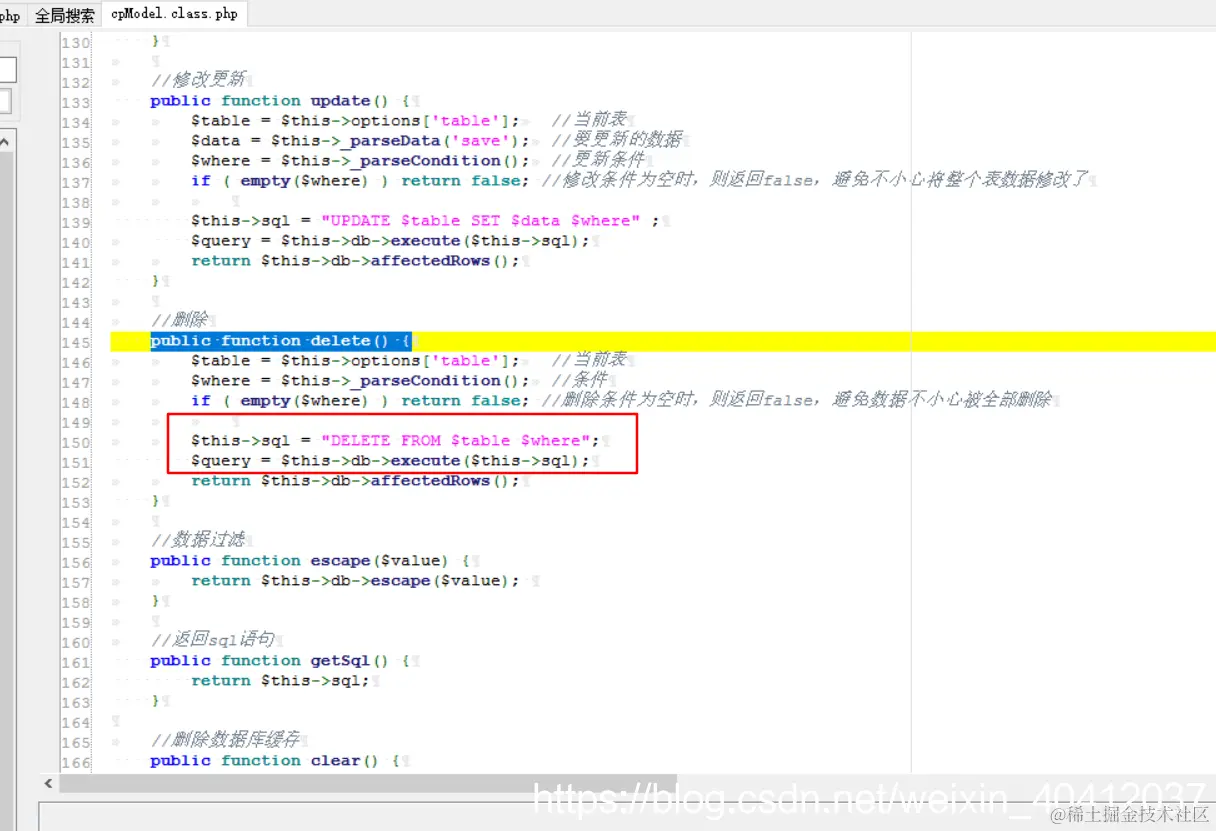Click line number 156 in the gutter
1216x831 pixels.
(x=75, y=562)
